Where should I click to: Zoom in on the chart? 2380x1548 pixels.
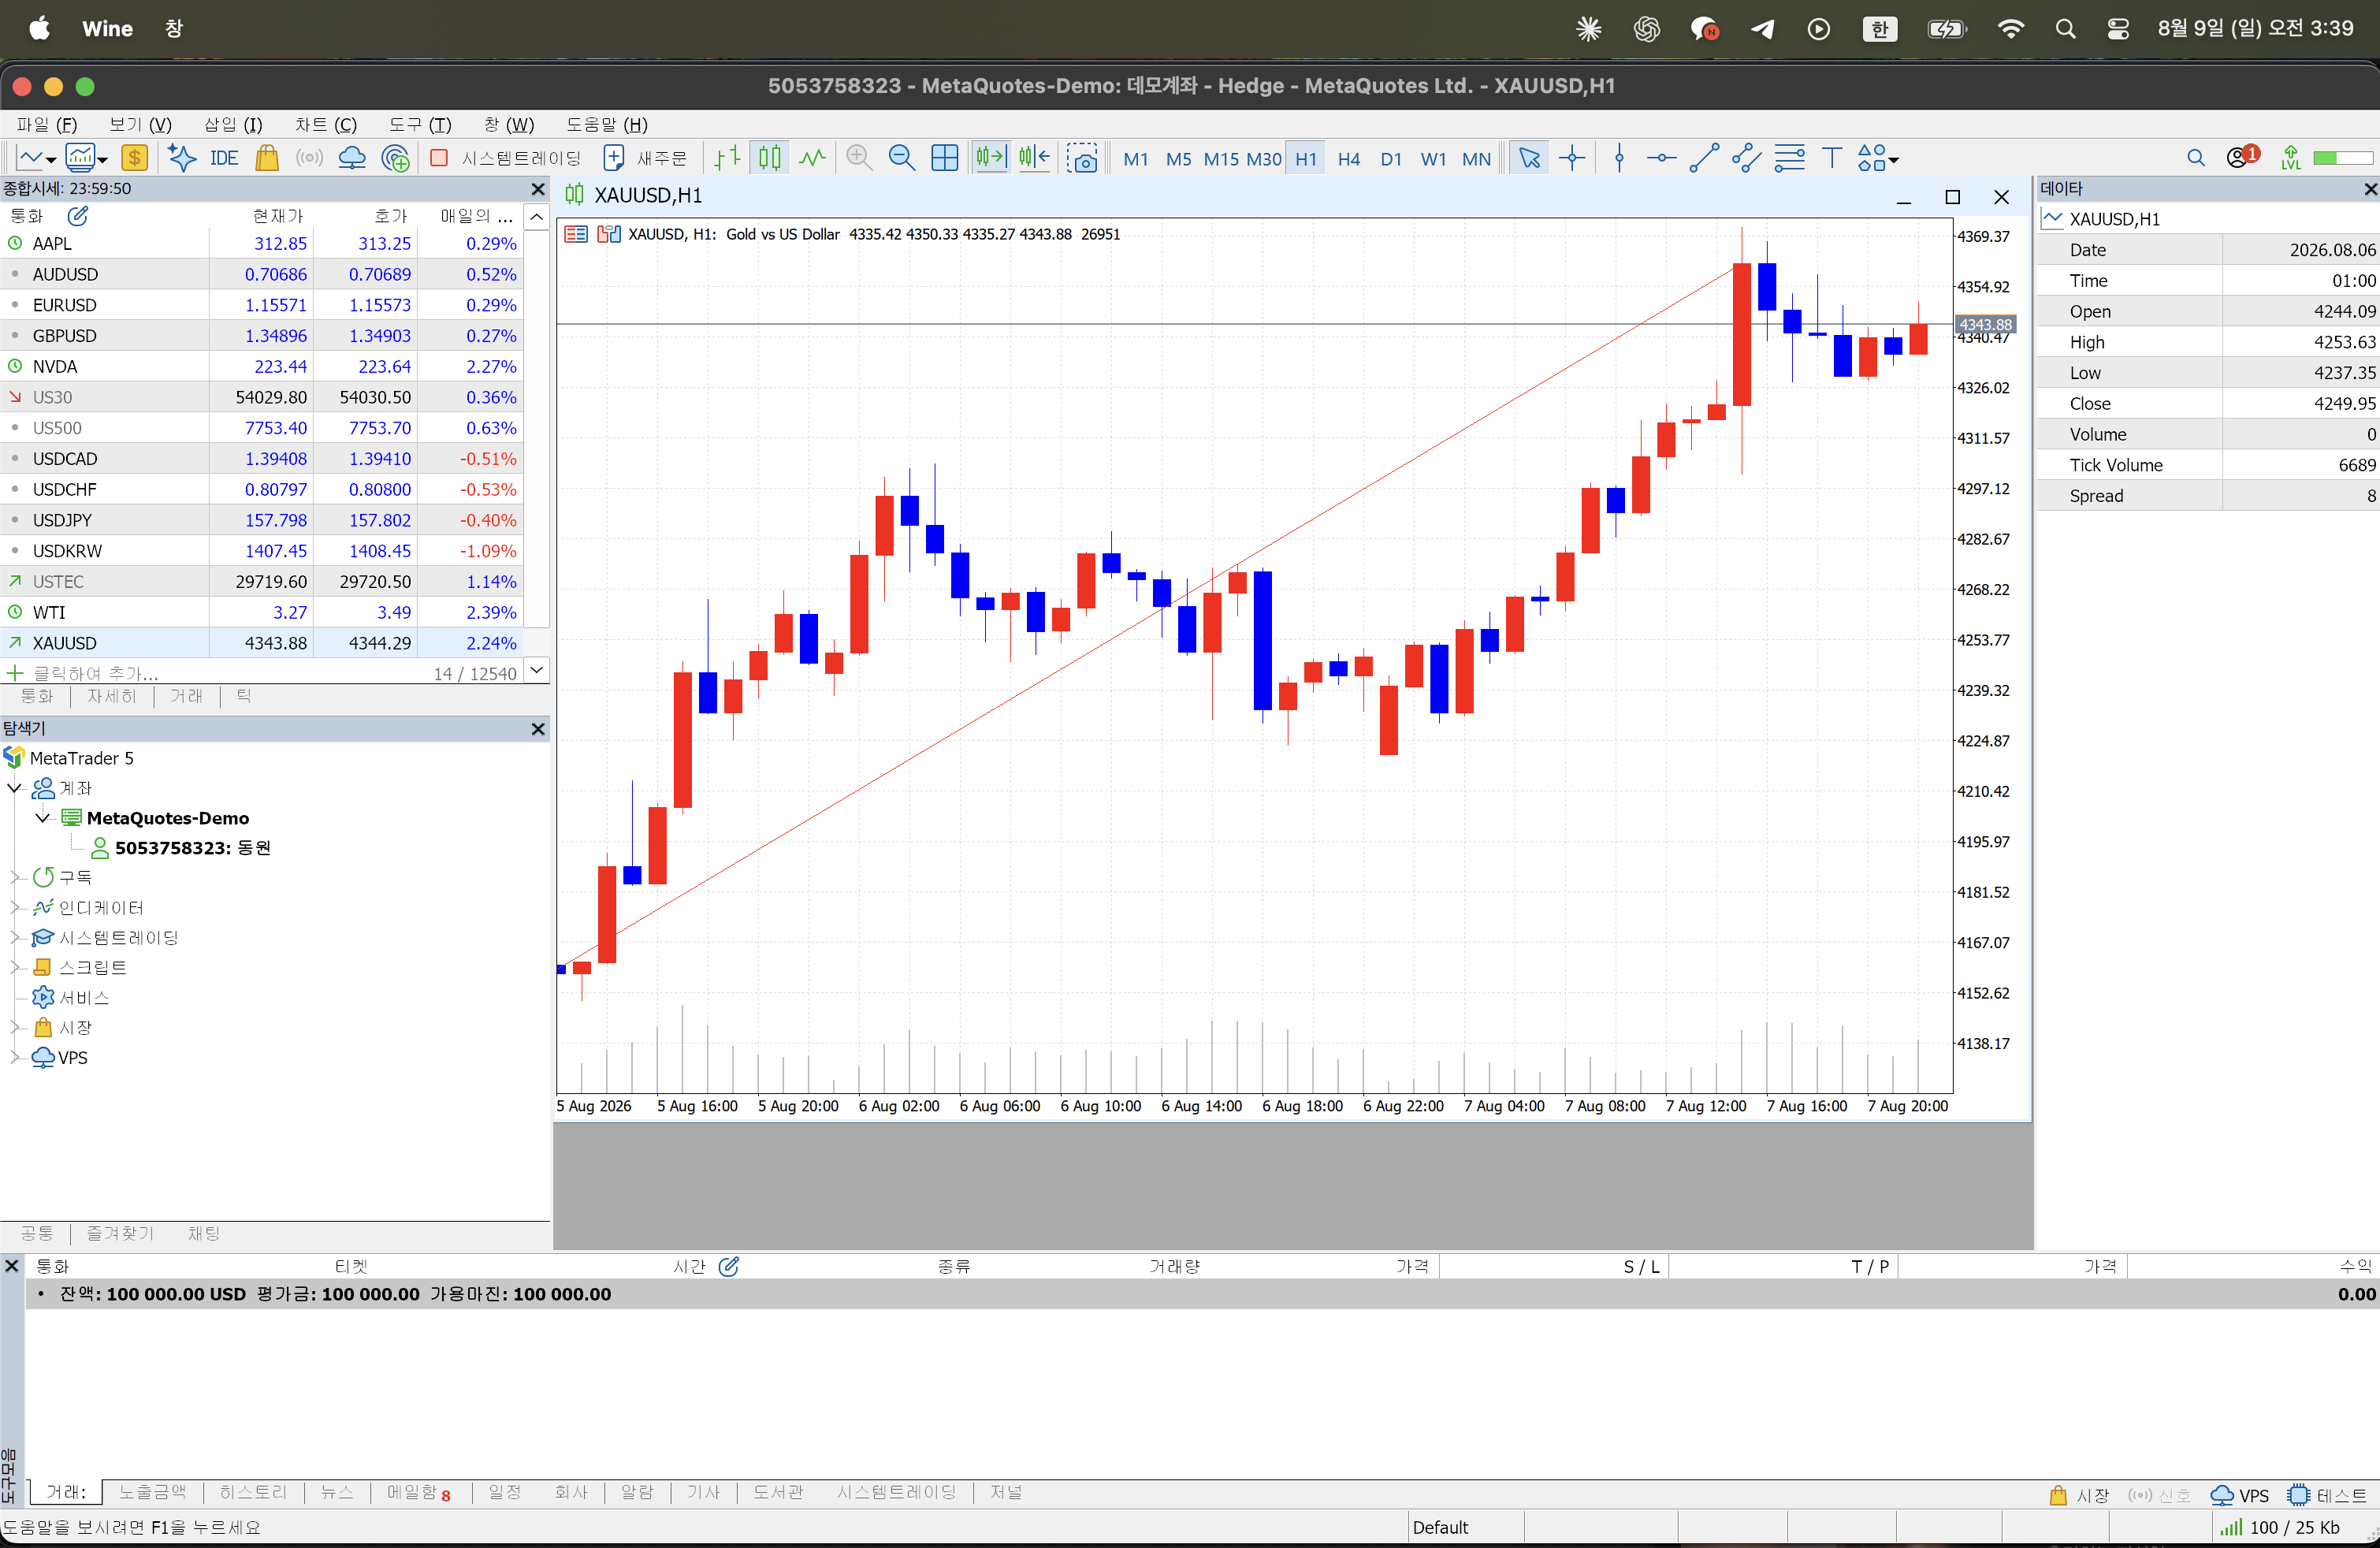pos(859,158)
